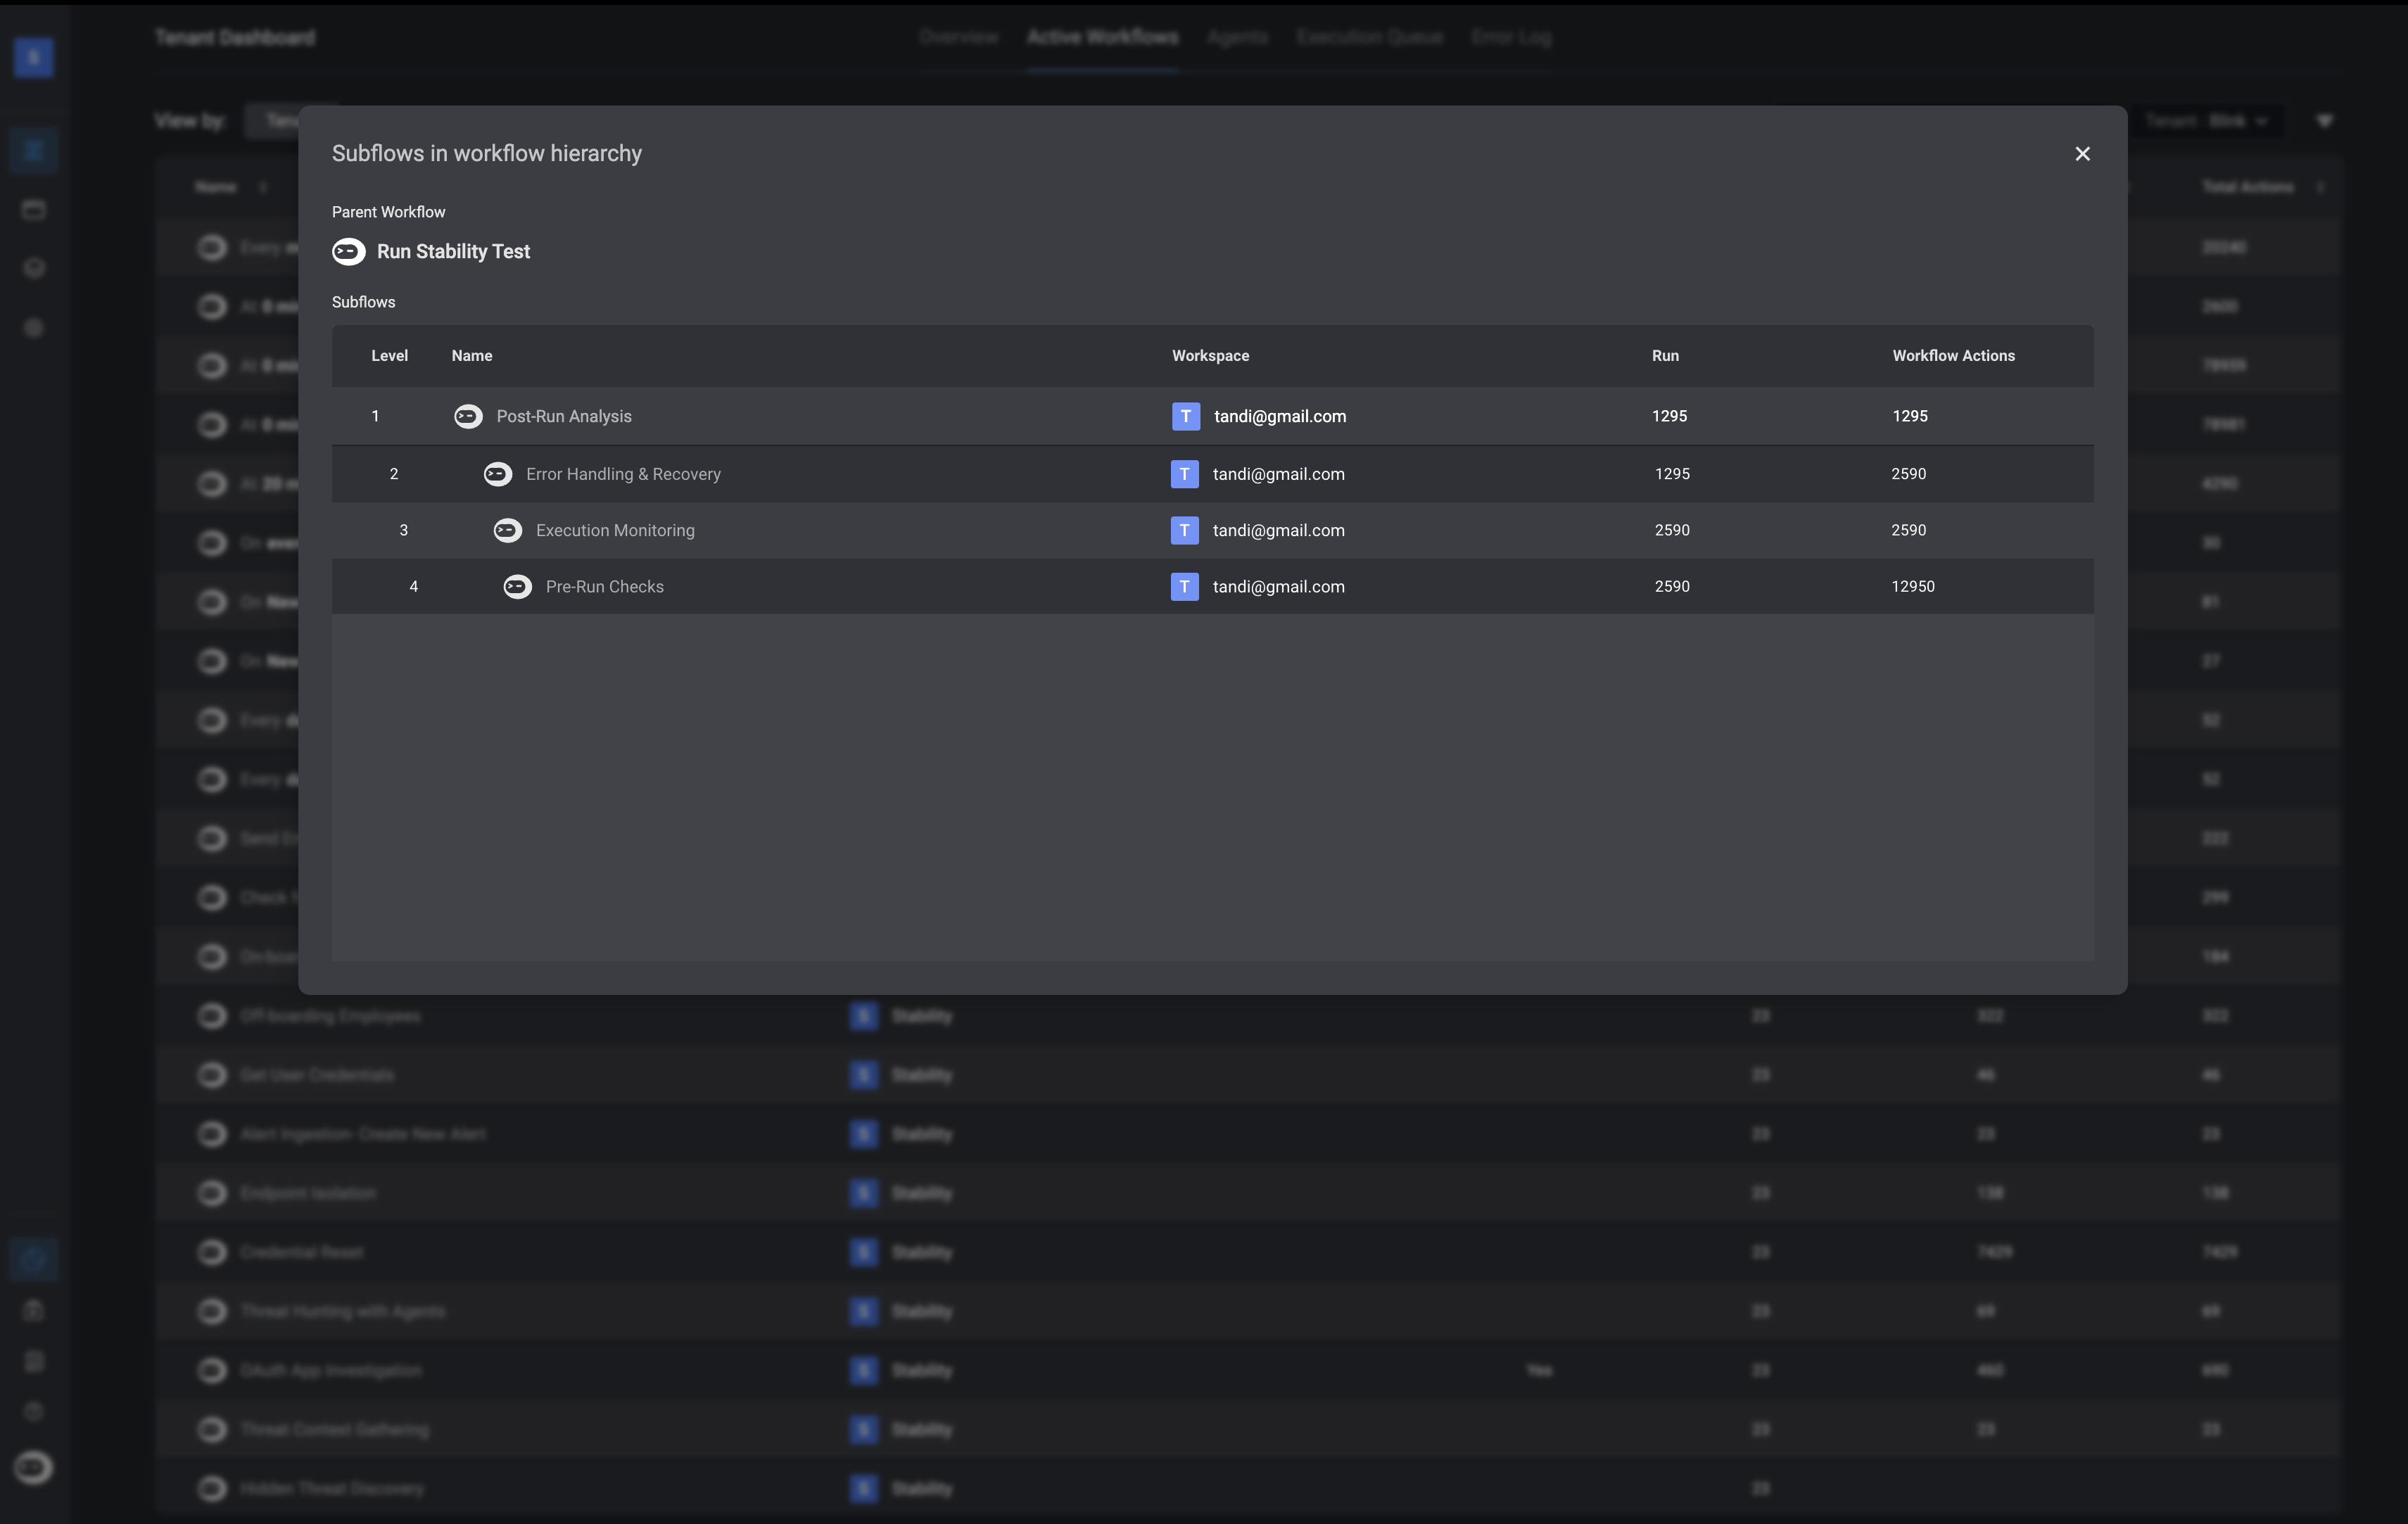Switch to the Active Workflows tab
2408x1524 pixels.
click(x=1102, y=38)
